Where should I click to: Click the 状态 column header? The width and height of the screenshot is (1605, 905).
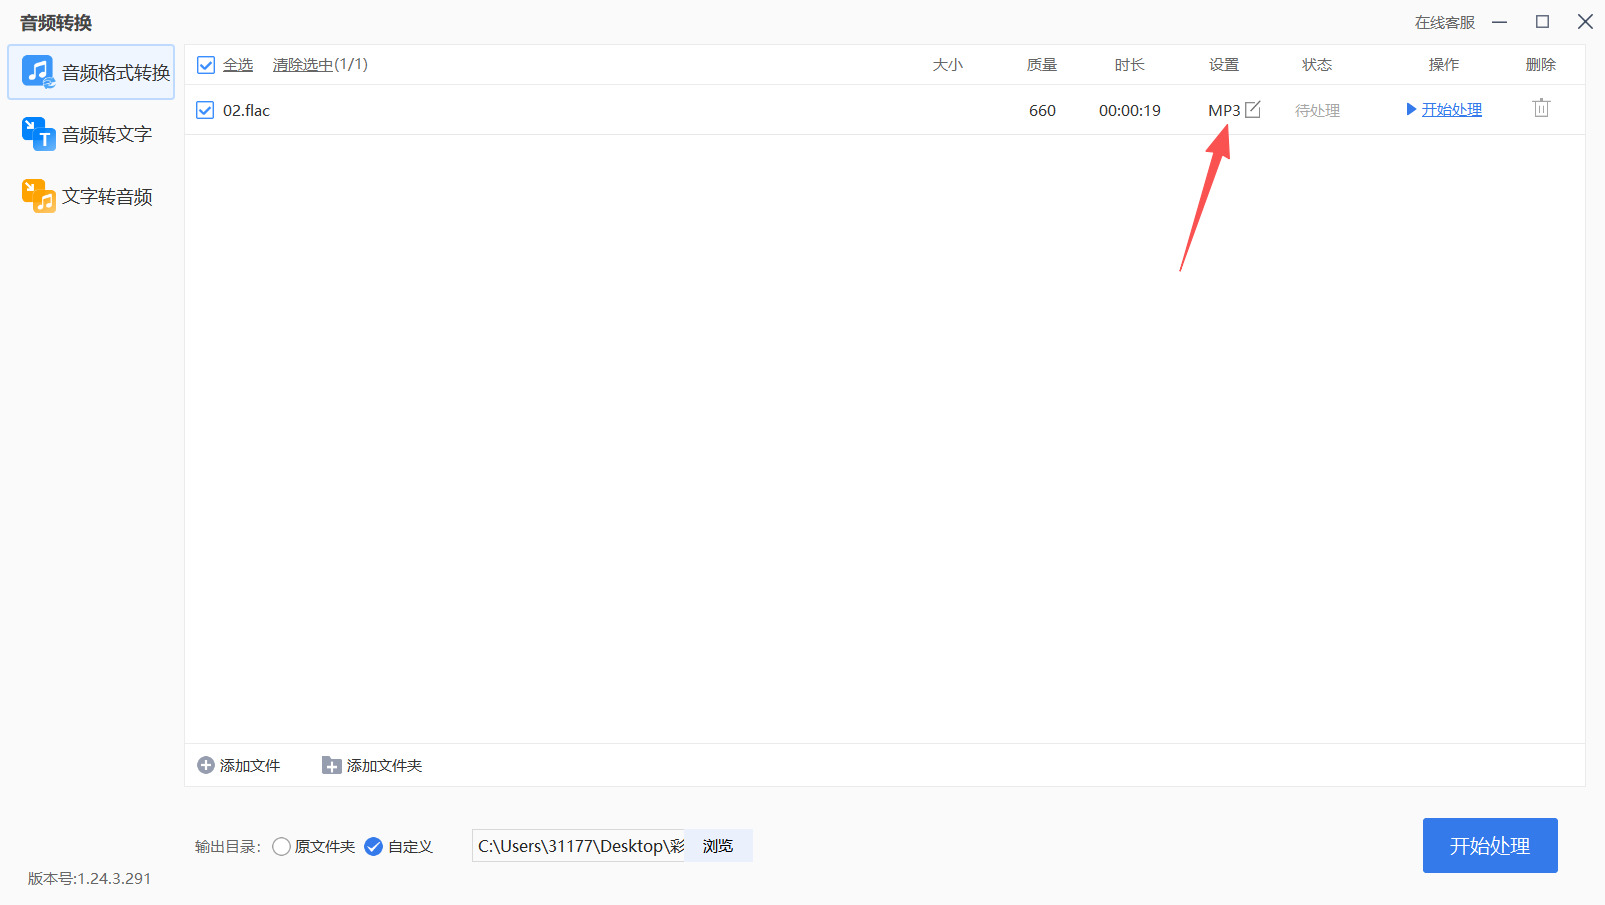1317,65
